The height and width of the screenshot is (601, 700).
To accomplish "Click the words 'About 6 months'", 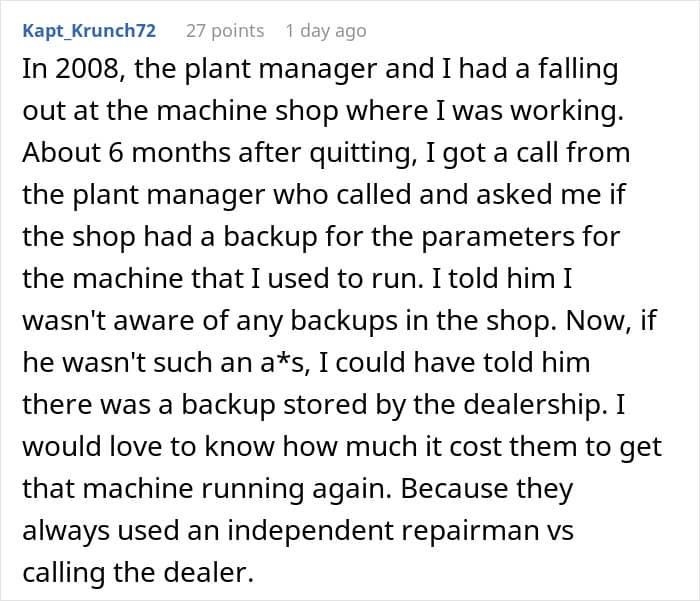I will (x=126, y=153).
